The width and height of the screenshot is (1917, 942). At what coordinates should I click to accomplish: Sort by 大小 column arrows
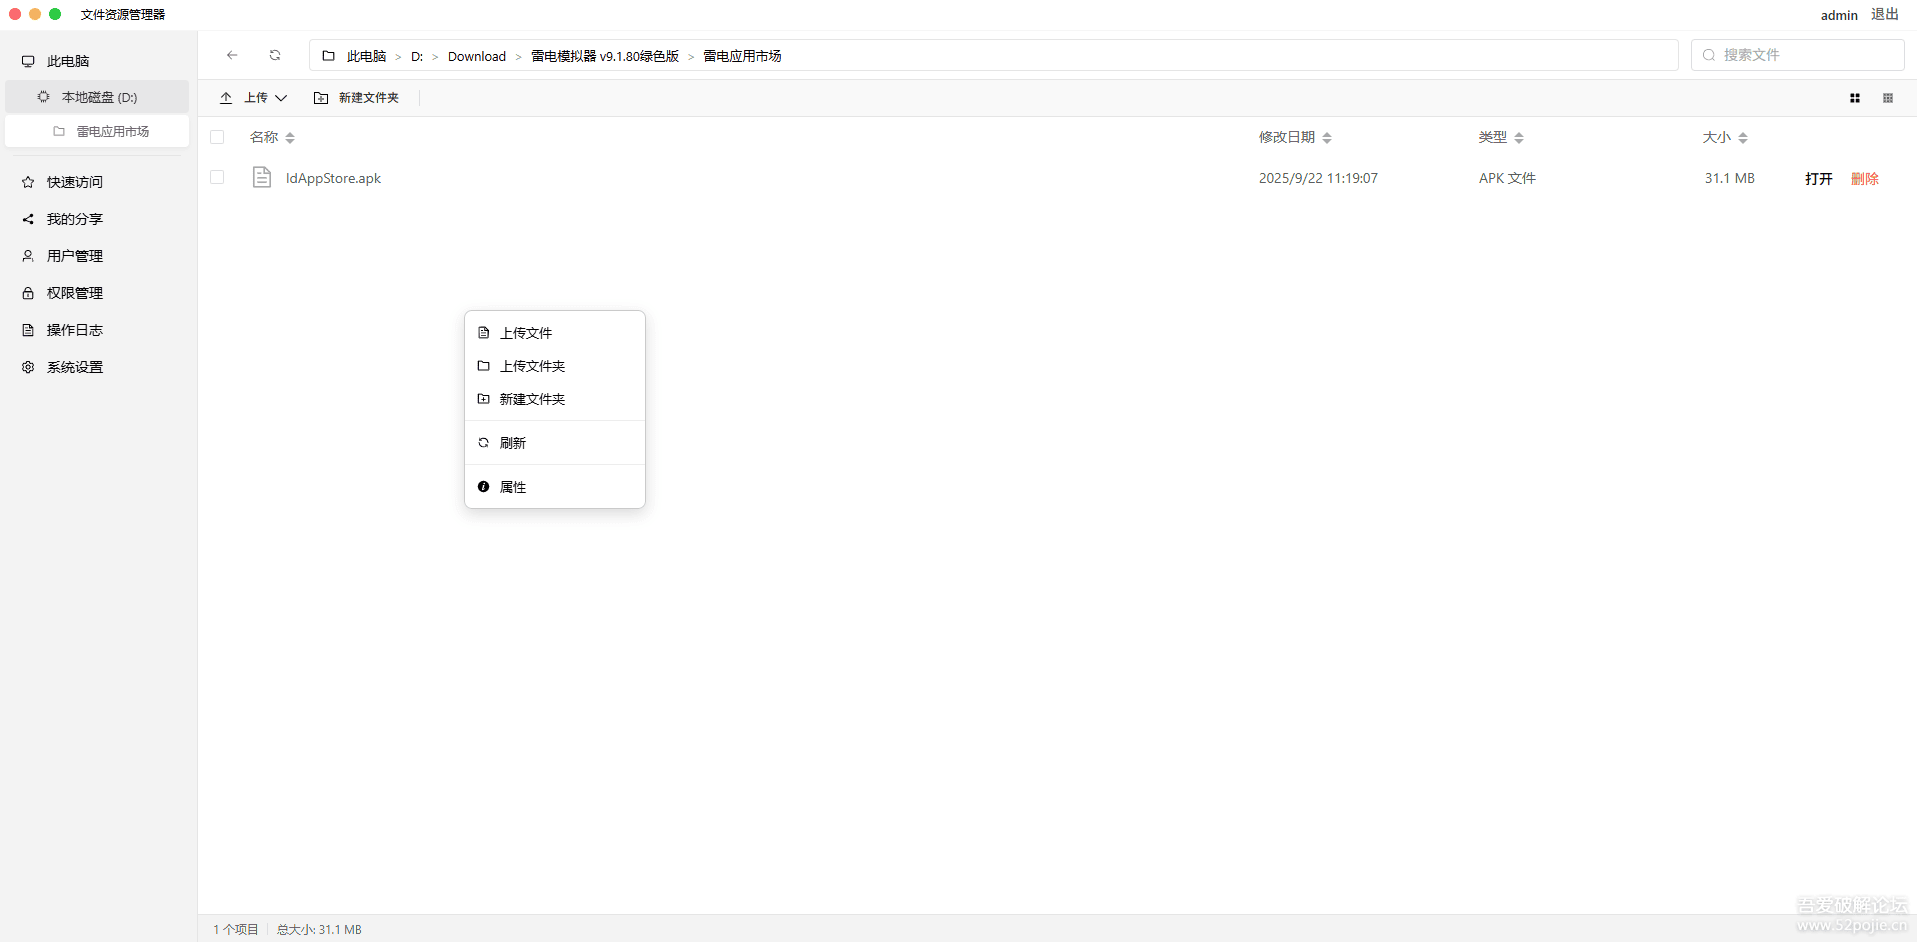[x=1743, y=138]
